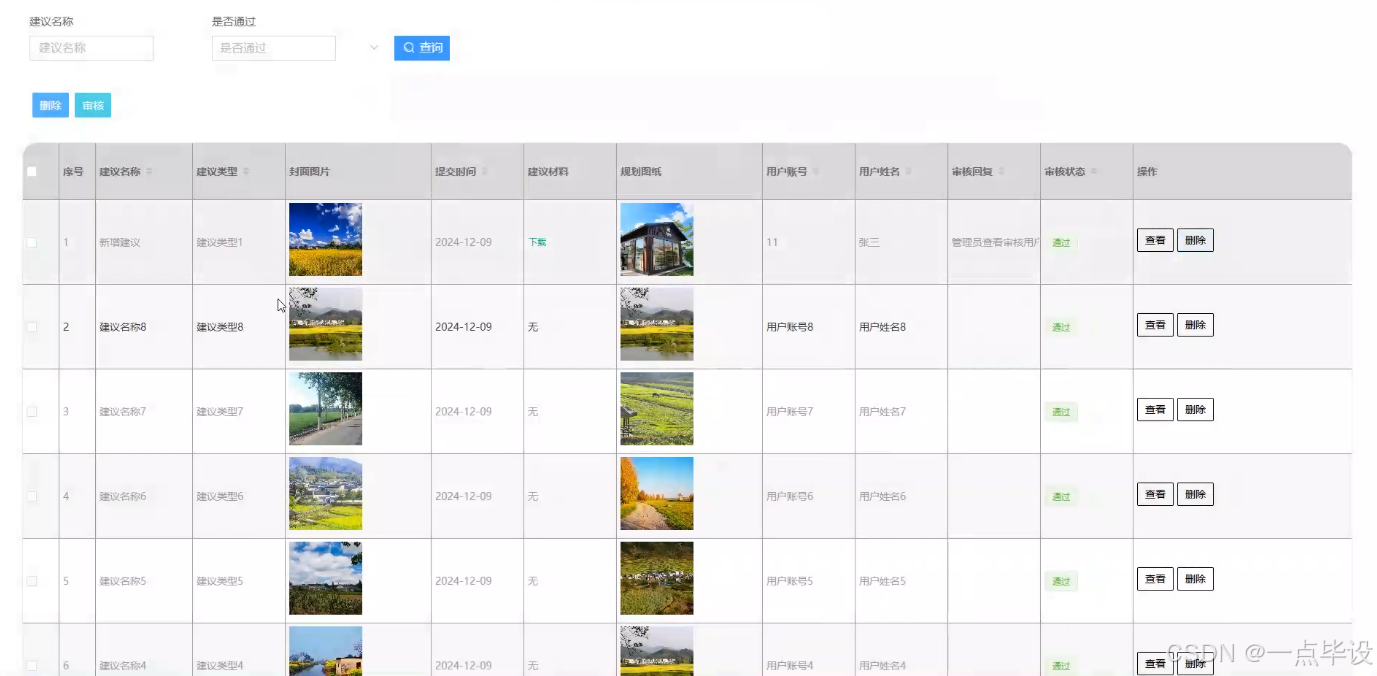Click the 通过 status tag in 建议名称7 row
The width and height of the screenshot is (1377, 676).
tap(1061, 412)
